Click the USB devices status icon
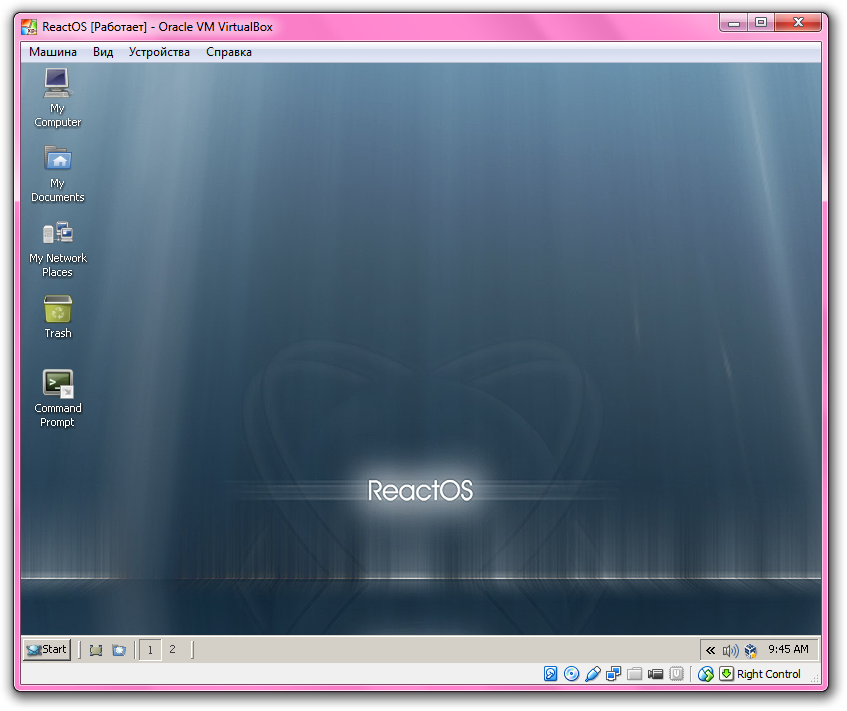847x711 pixels. point(593,674)
